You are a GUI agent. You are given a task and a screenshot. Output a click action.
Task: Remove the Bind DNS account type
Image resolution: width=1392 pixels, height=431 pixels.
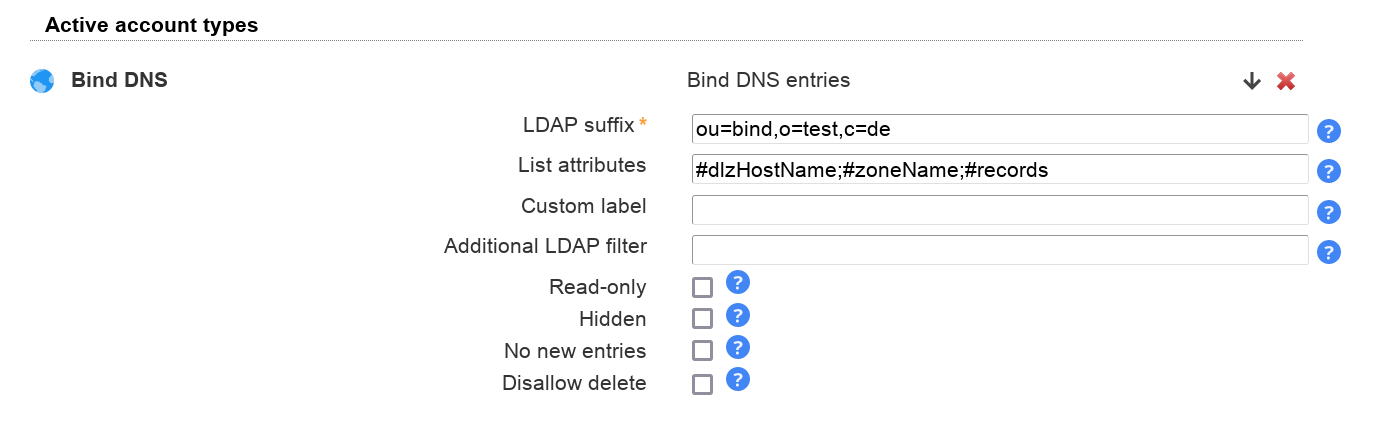click(1286, 82)
